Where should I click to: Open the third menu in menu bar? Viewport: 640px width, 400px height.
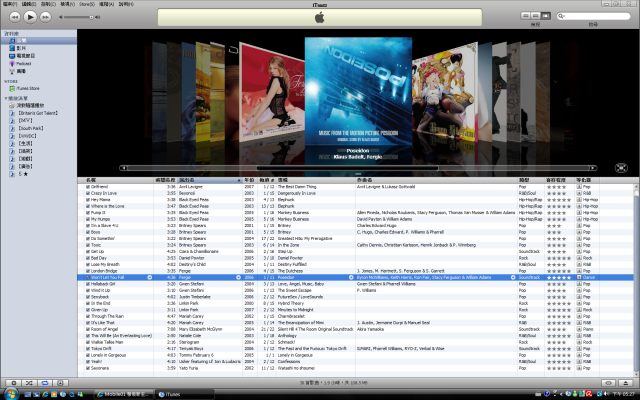48,4
